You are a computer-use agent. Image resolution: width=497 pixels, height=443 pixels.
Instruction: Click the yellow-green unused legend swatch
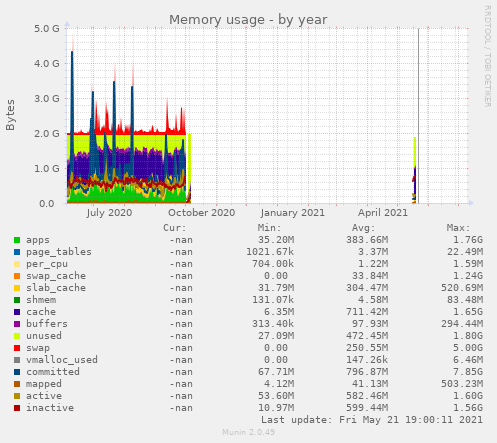[x=17, y=336]
